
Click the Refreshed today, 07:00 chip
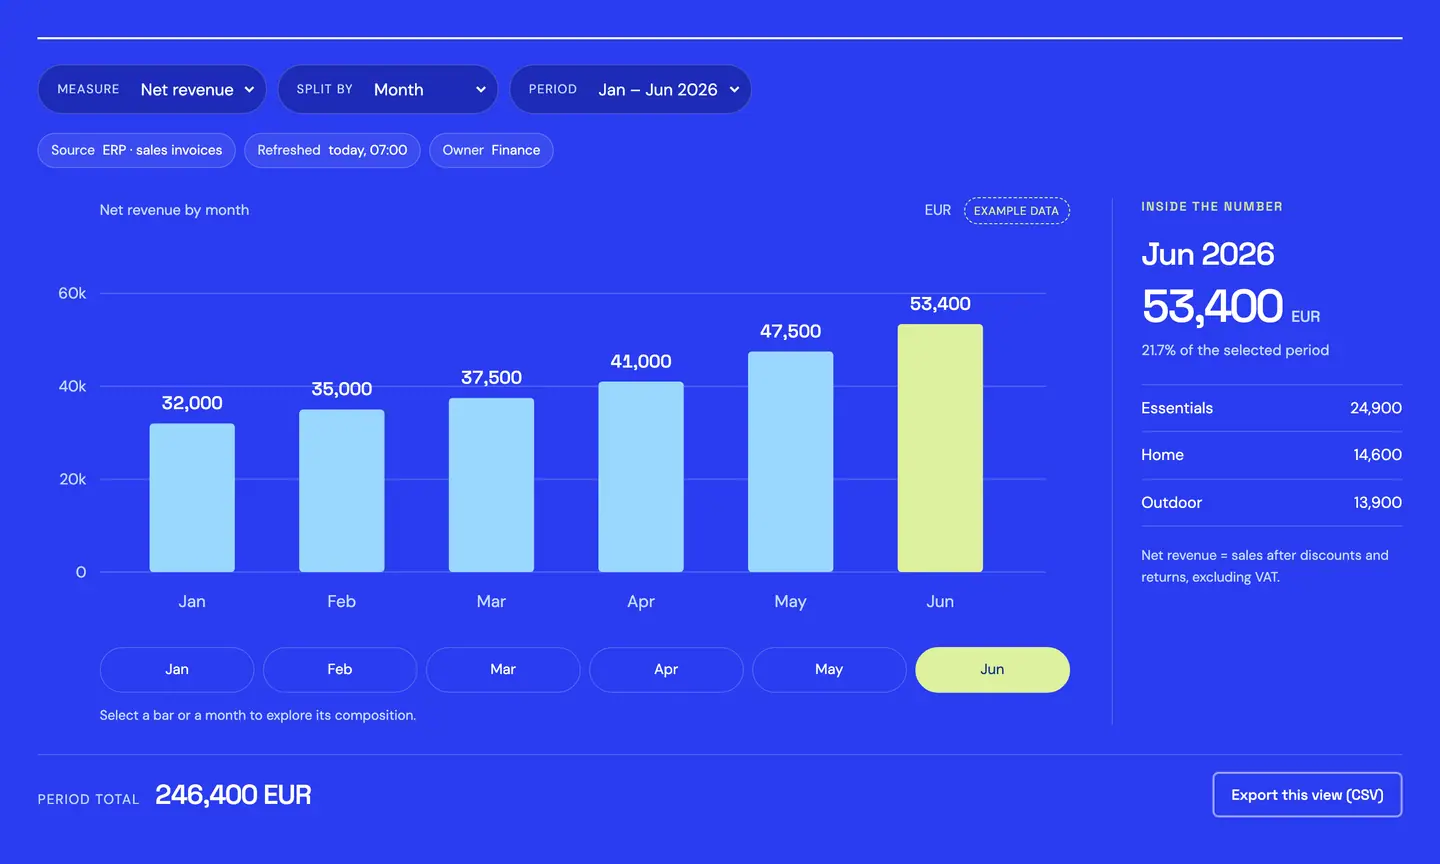click(x=332, y=150)
